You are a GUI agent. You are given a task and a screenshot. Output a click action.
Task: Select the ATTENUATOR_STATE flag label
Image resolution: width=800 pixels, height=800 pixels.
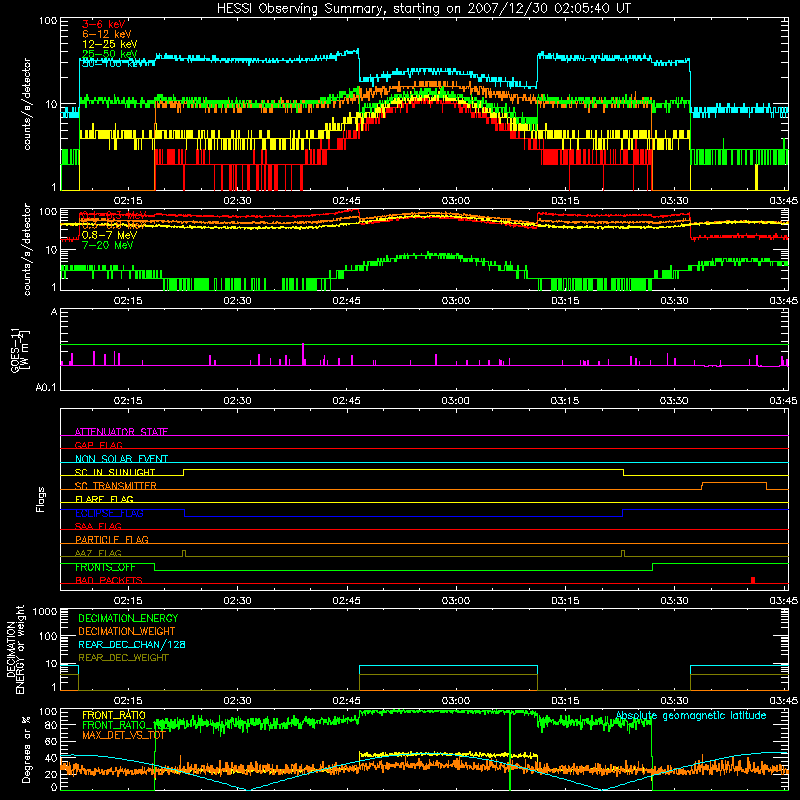(121, 432)
